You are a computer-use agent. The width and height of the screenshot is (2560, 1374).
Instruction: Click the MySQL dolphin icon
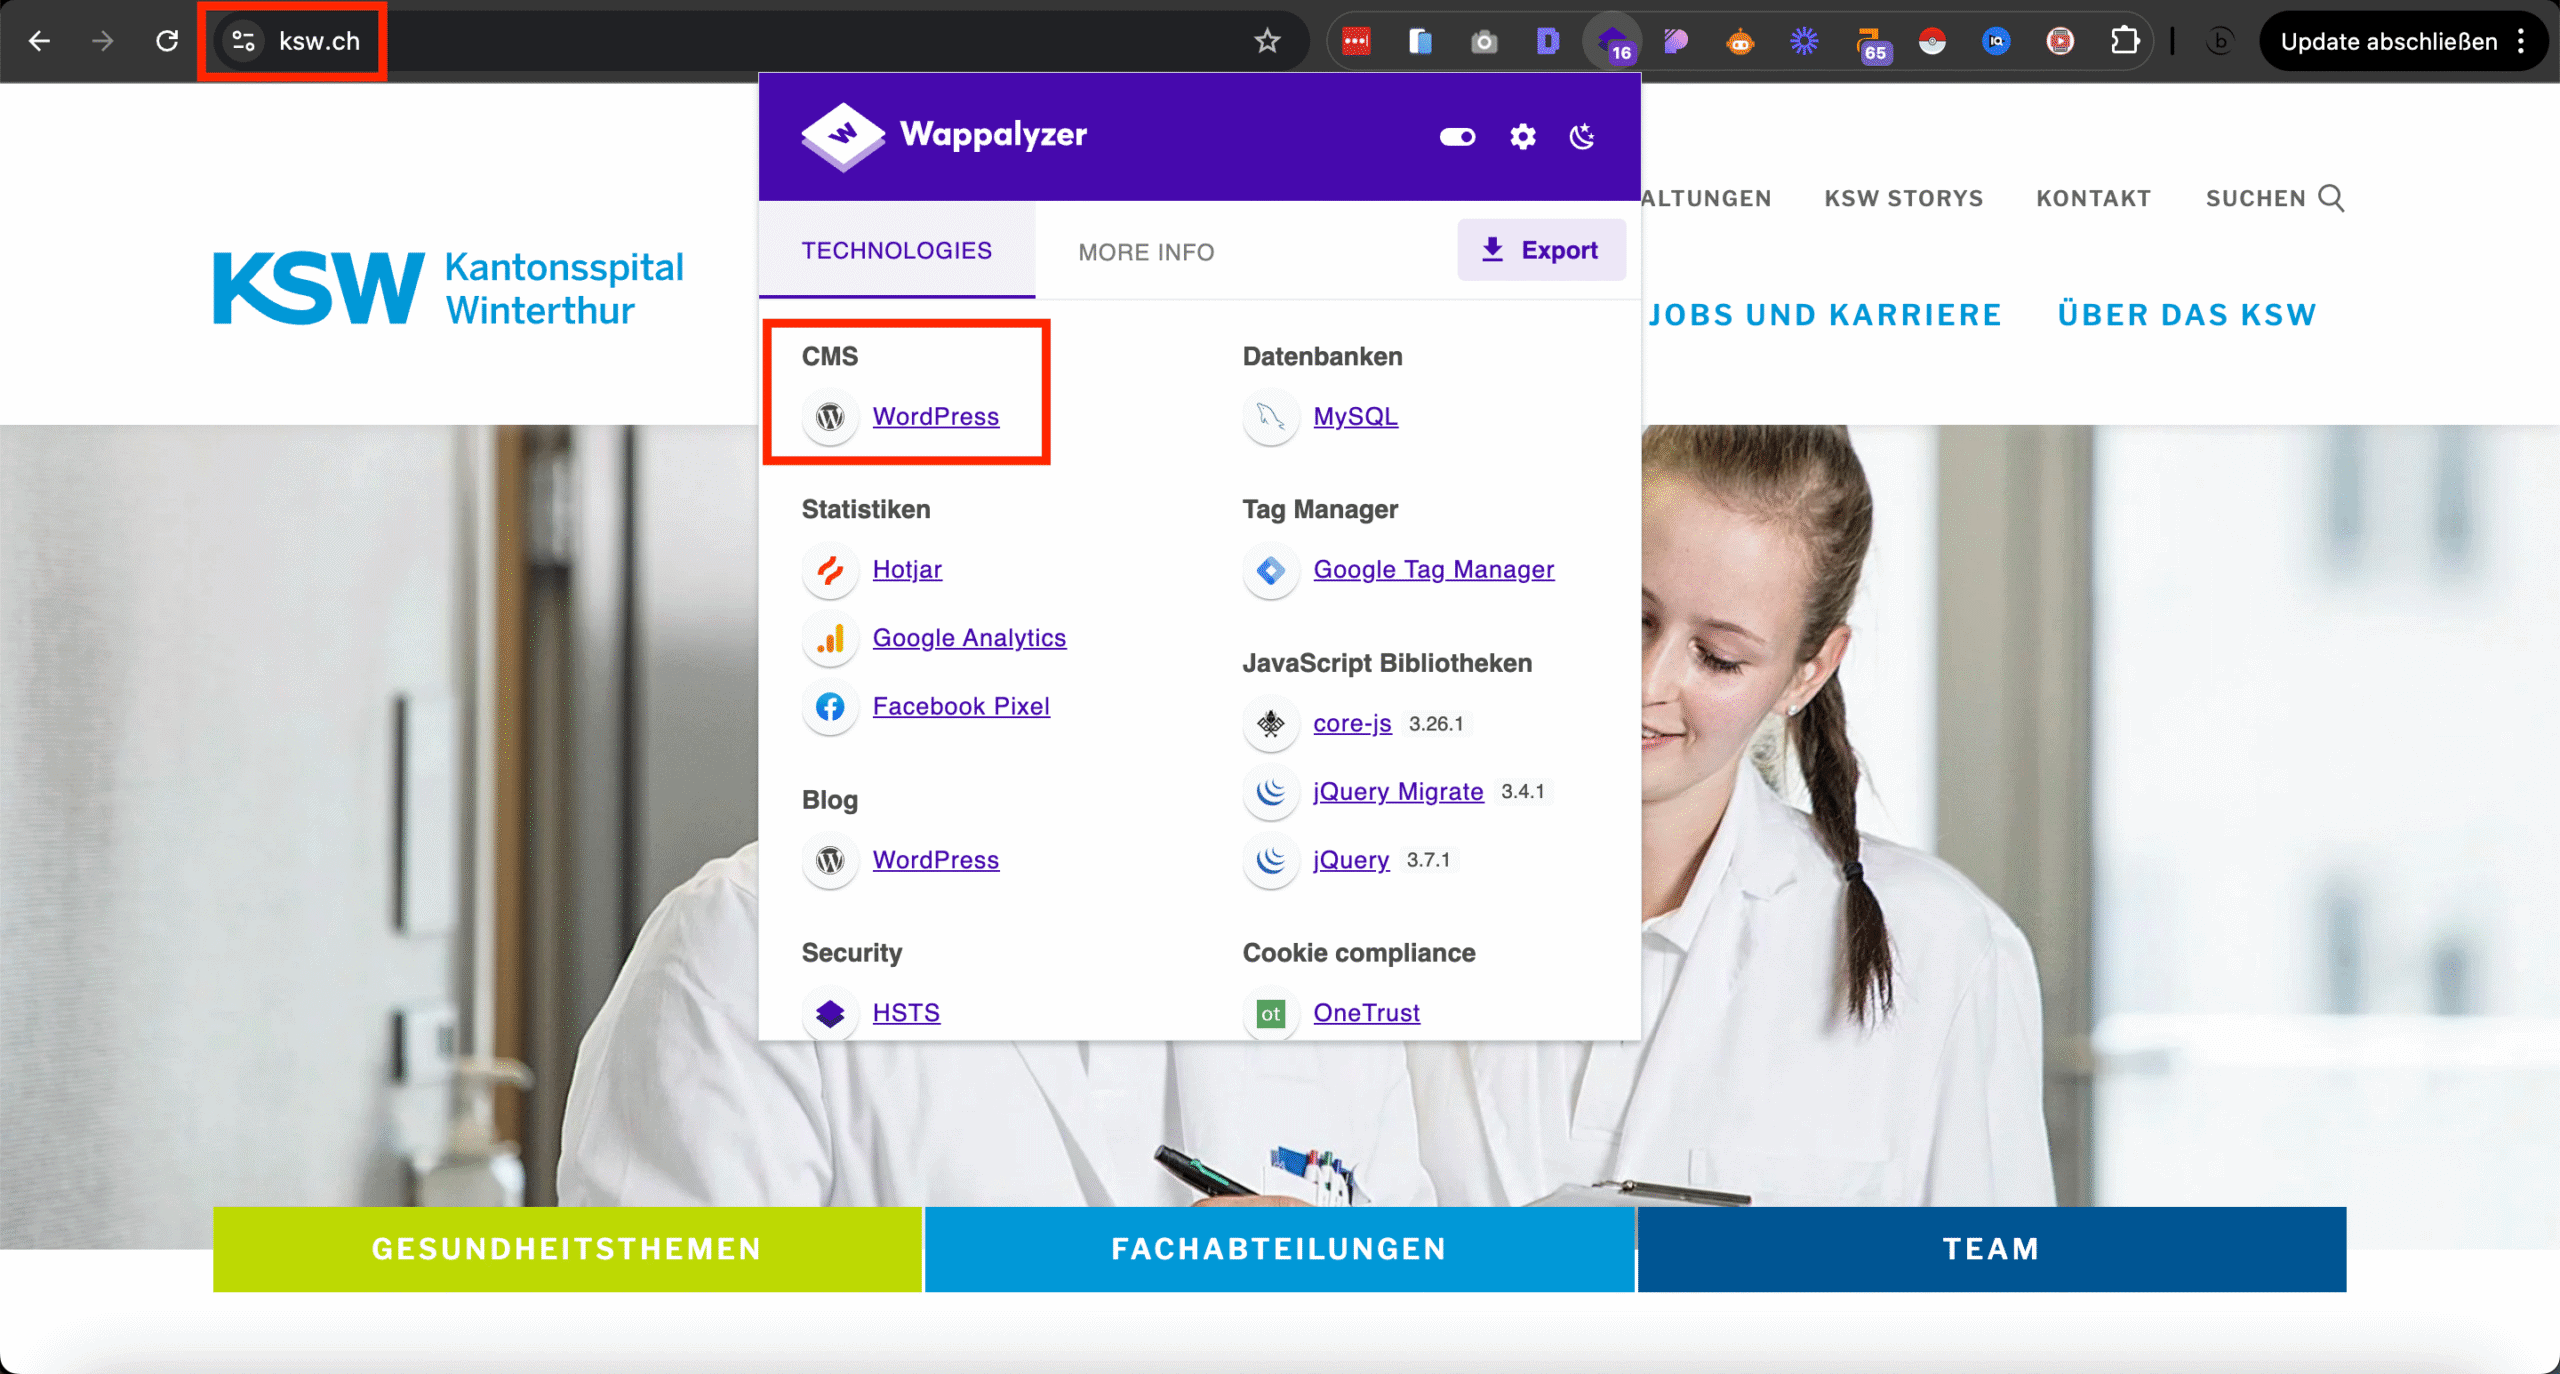click(1271, 416)
